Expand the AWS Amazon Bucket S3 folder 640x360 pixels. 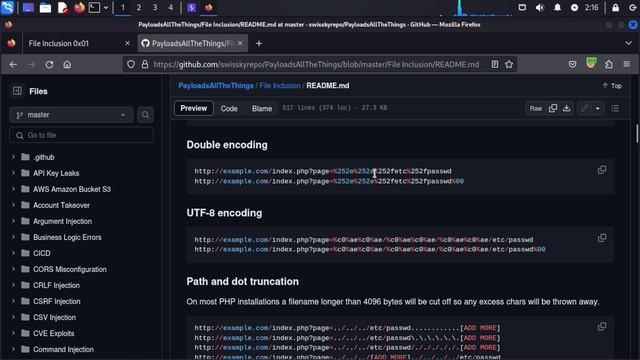(x=13, y=189)
